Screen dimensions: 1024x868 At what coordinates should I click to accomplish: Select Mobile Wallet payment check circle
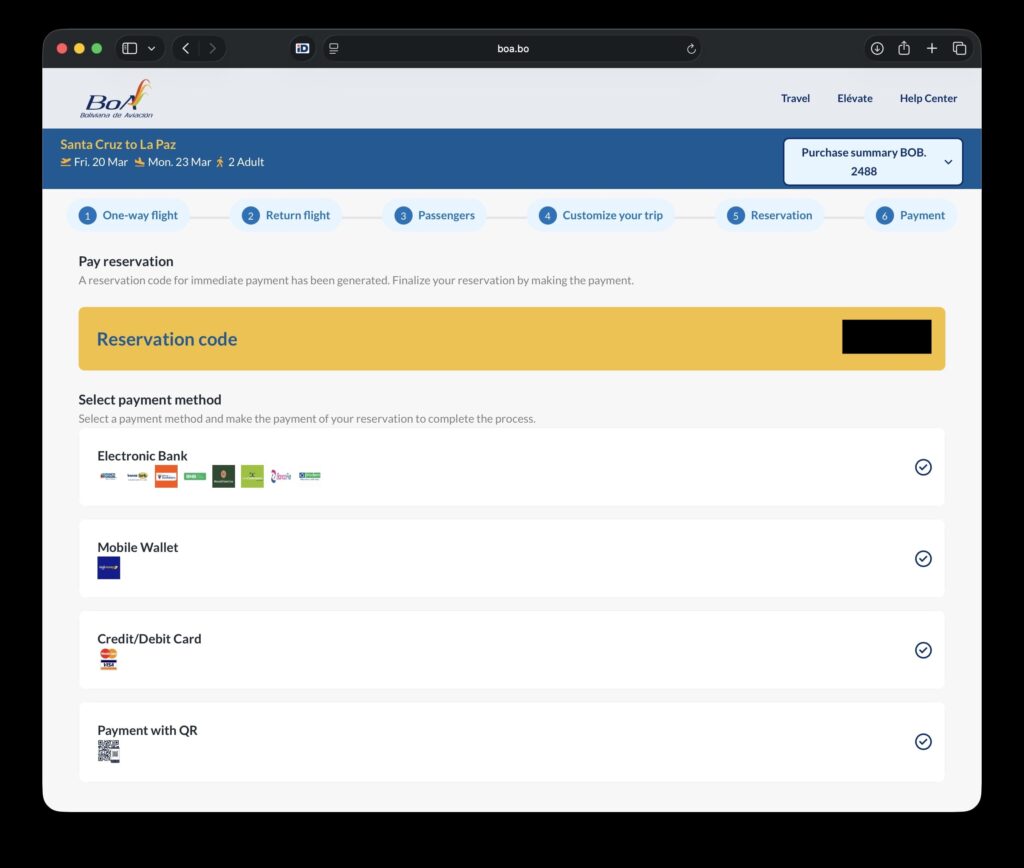[x=923, y=559]
